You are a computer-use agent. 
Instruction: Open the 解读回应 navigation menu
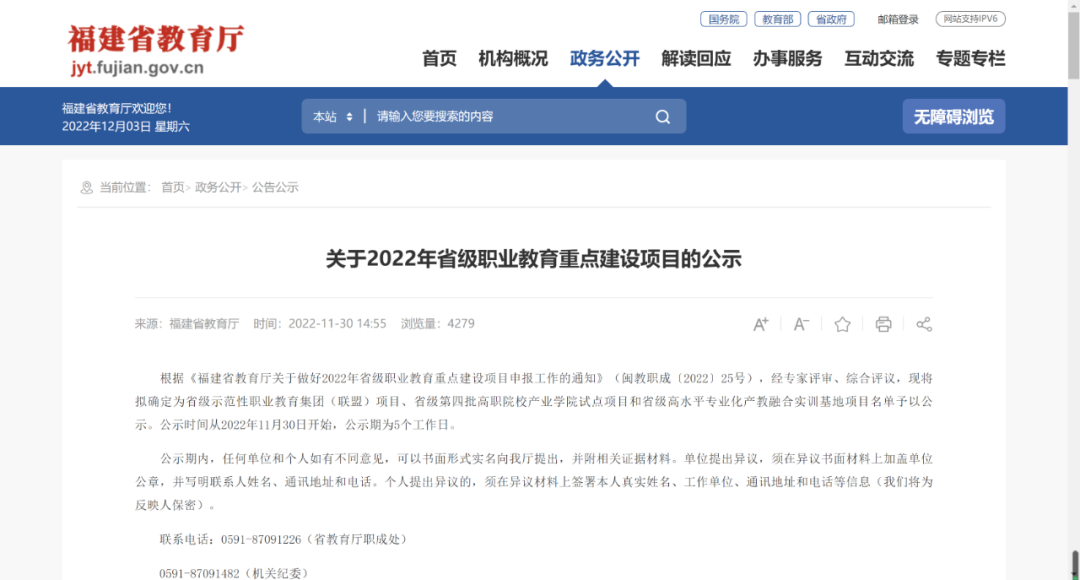click(696, 59)
